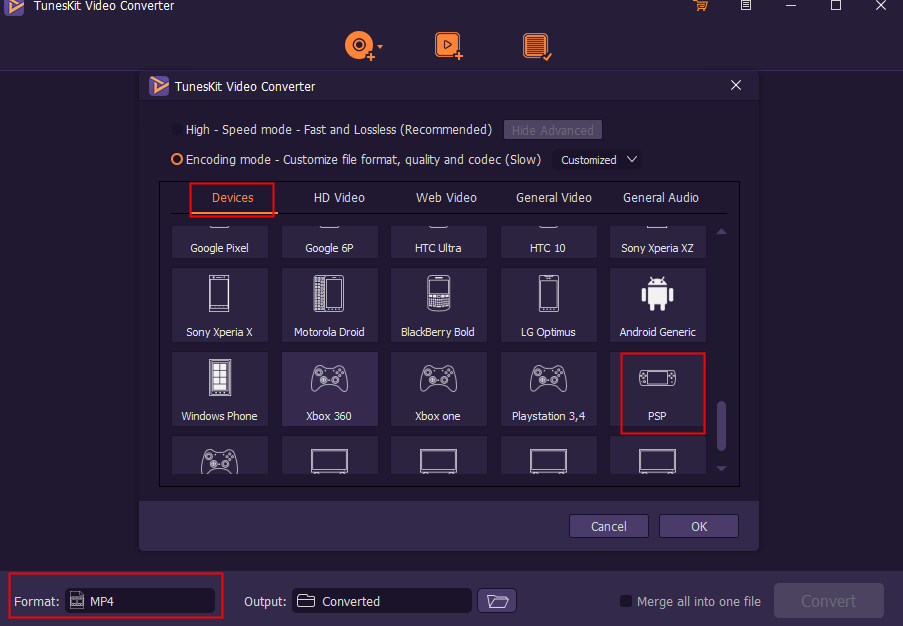903x626 pixels.
Task: Select the Playstation 3,4 device
Action: point(548,389)
